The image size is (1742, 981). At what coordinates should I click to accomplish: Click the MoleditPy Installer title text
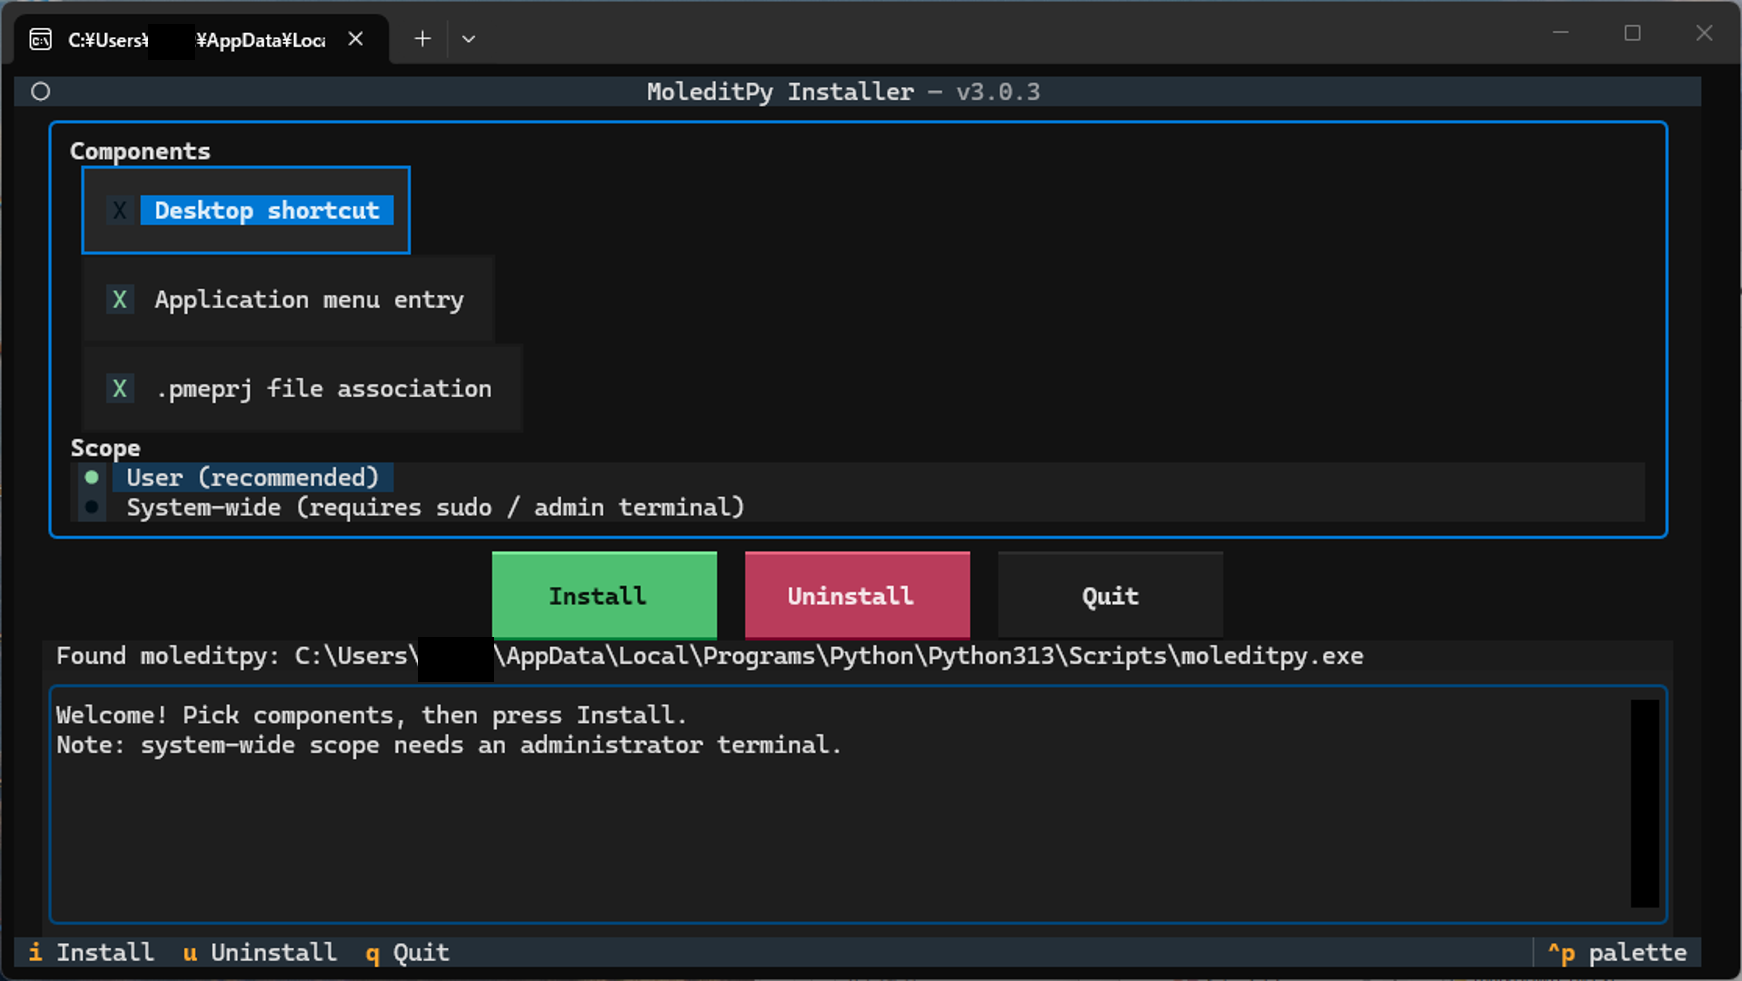(x=843, y=91)
